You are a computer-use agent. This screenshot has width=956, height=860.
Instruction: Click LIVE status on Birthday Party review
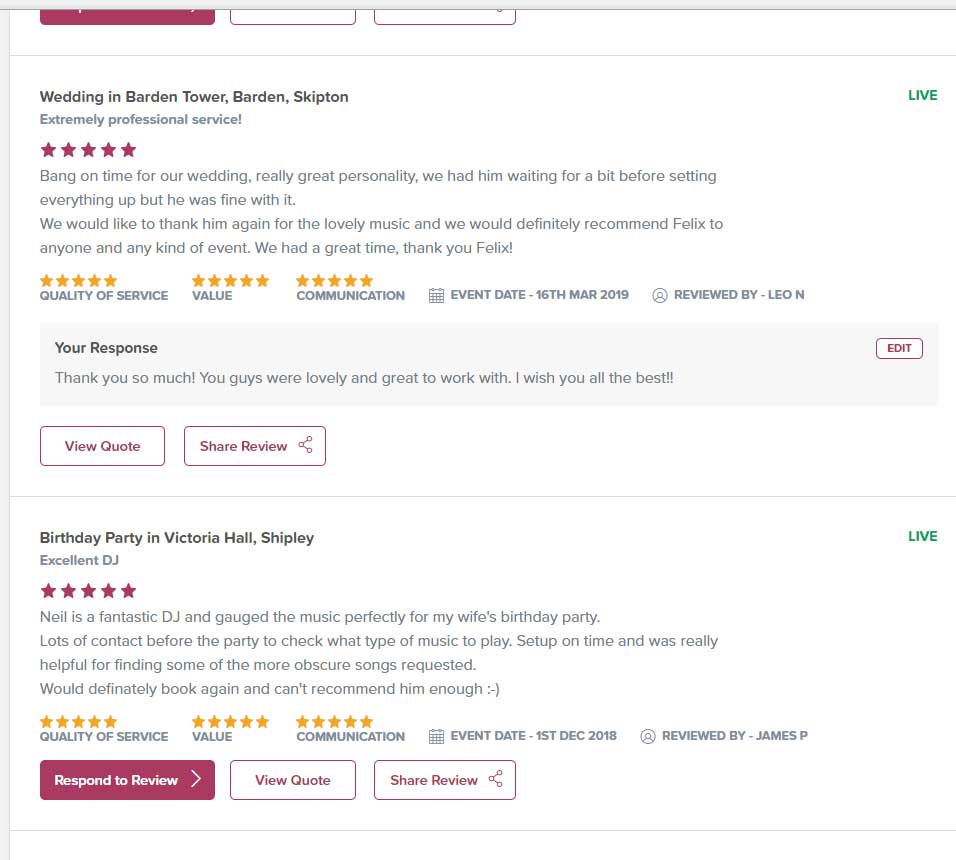(922, 537)
